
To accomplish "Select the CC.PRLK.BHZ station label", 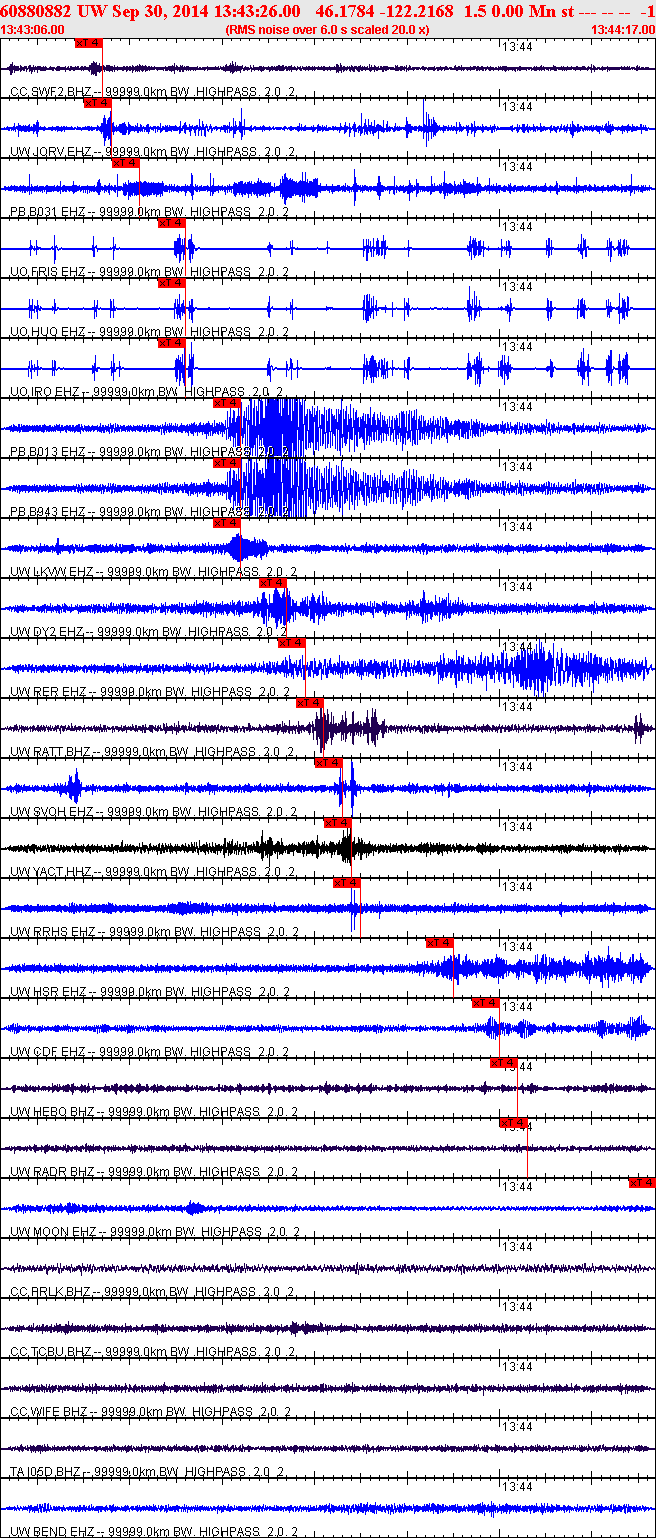I will coord(153,1292).
